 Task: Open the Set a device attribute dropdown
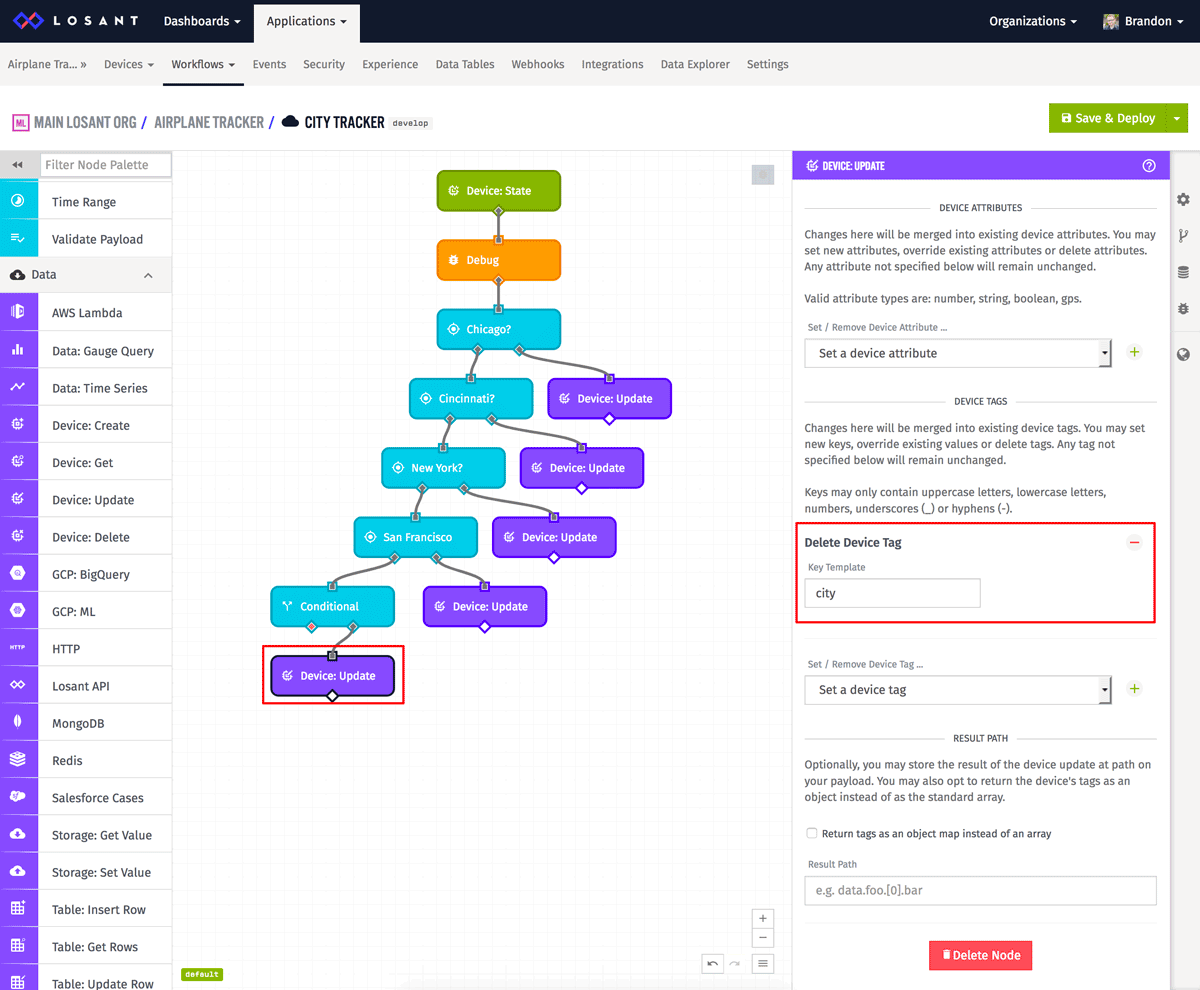pyautogui.click(x=957, y=353)
